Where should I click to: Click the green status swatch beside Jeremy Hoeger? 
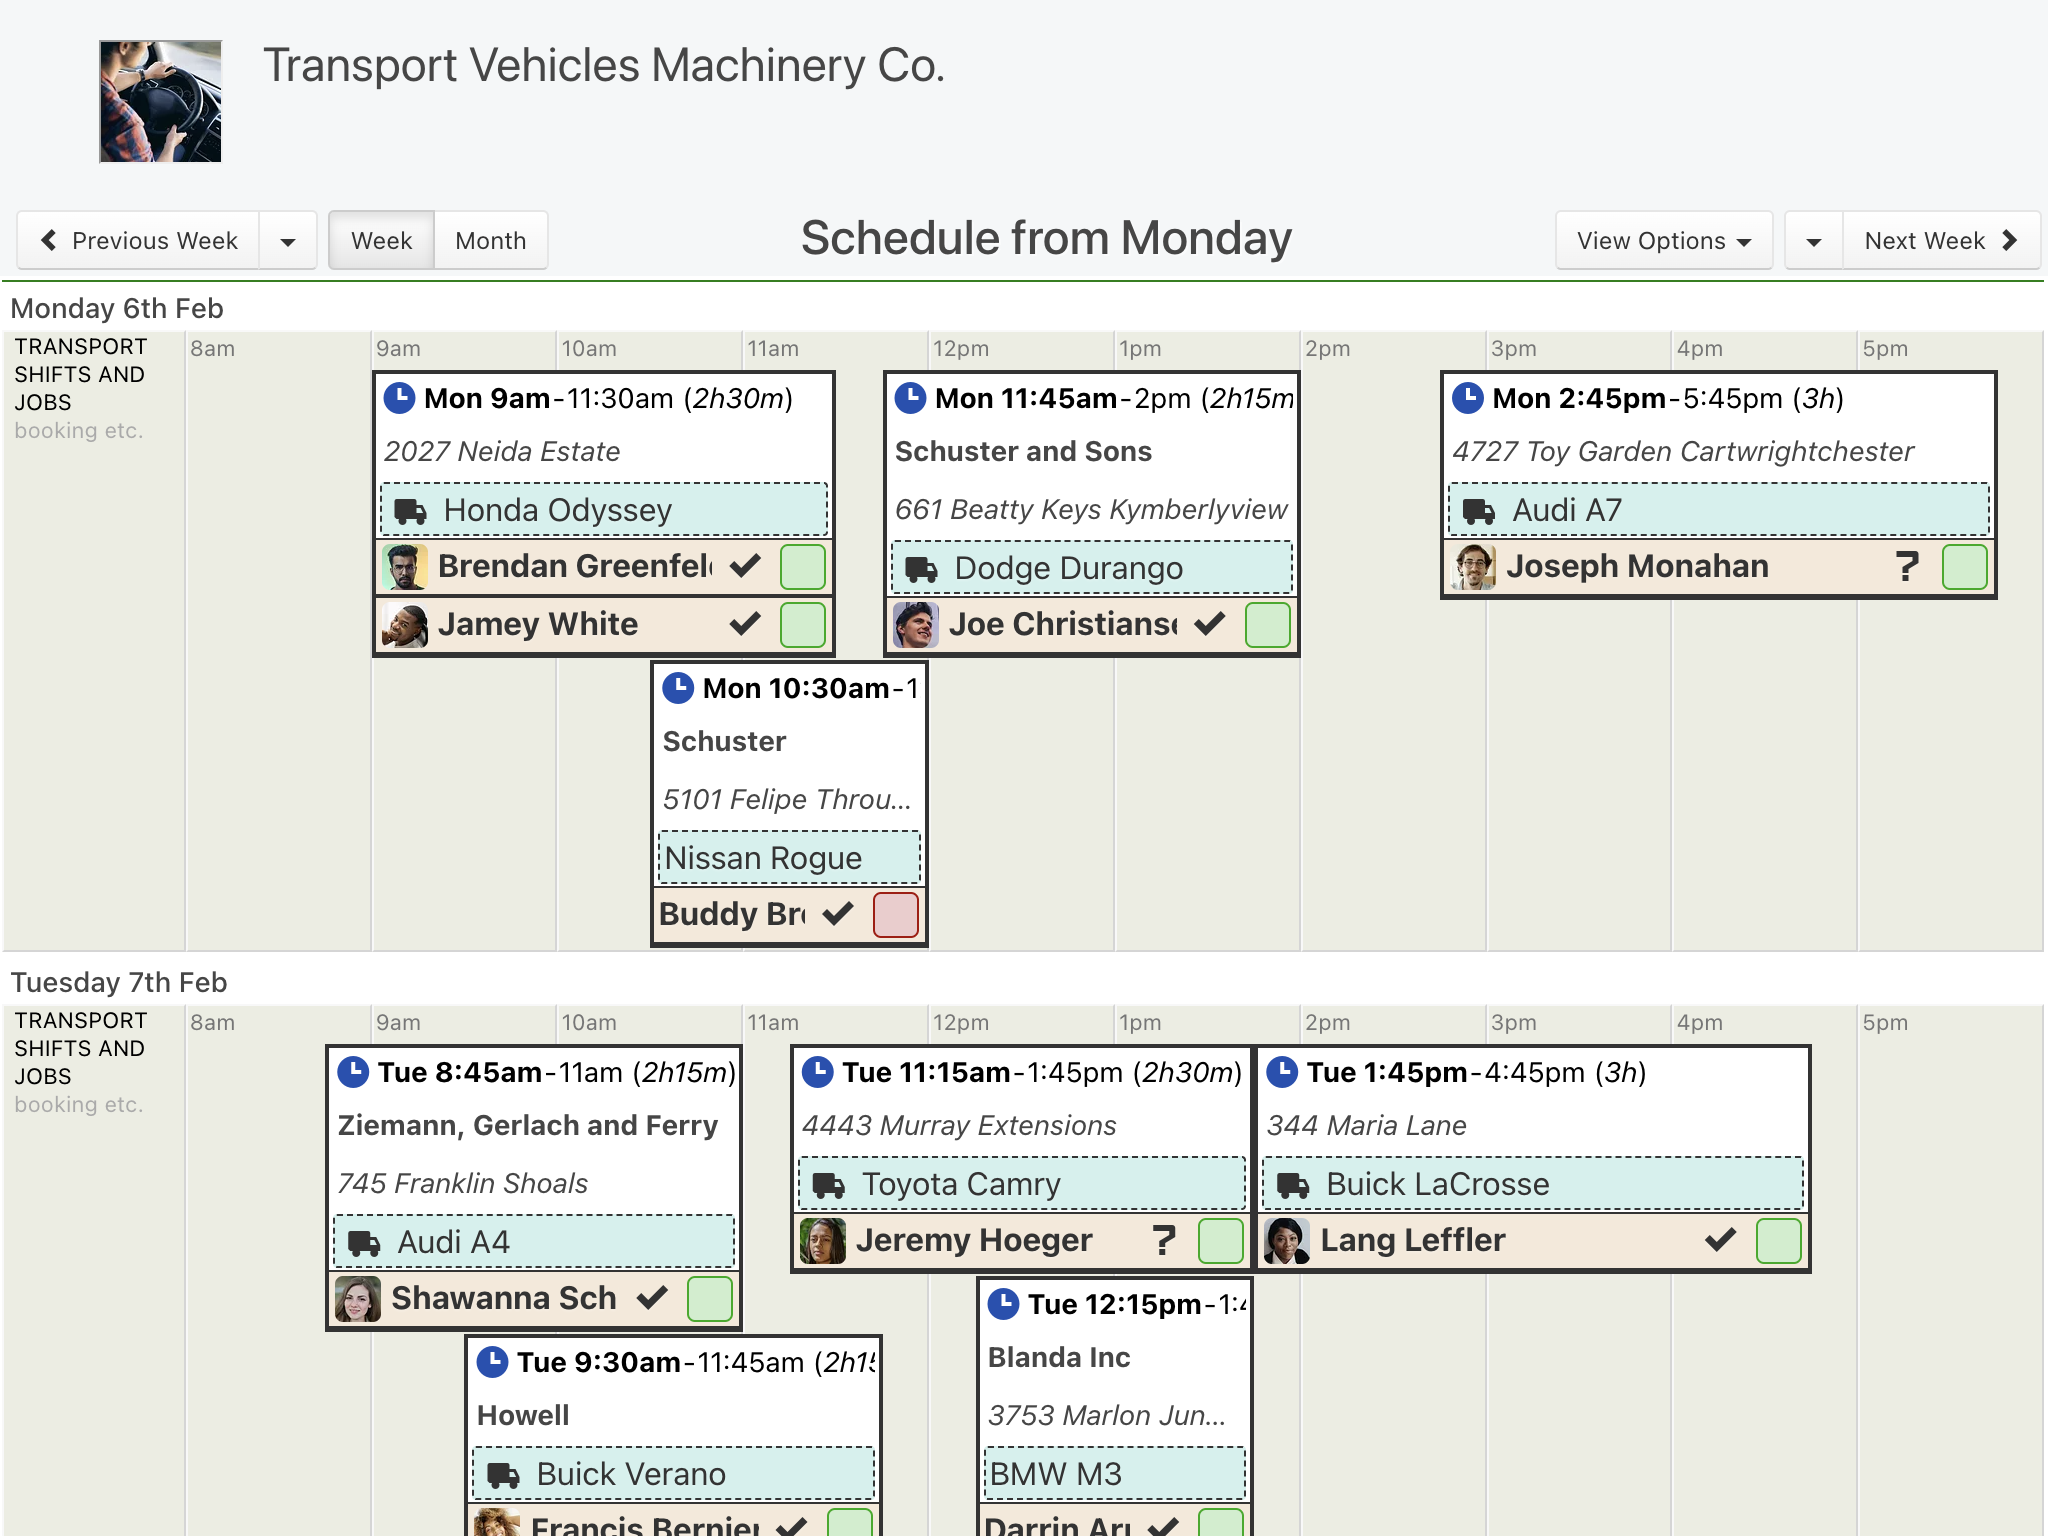coord(1220,1241)
